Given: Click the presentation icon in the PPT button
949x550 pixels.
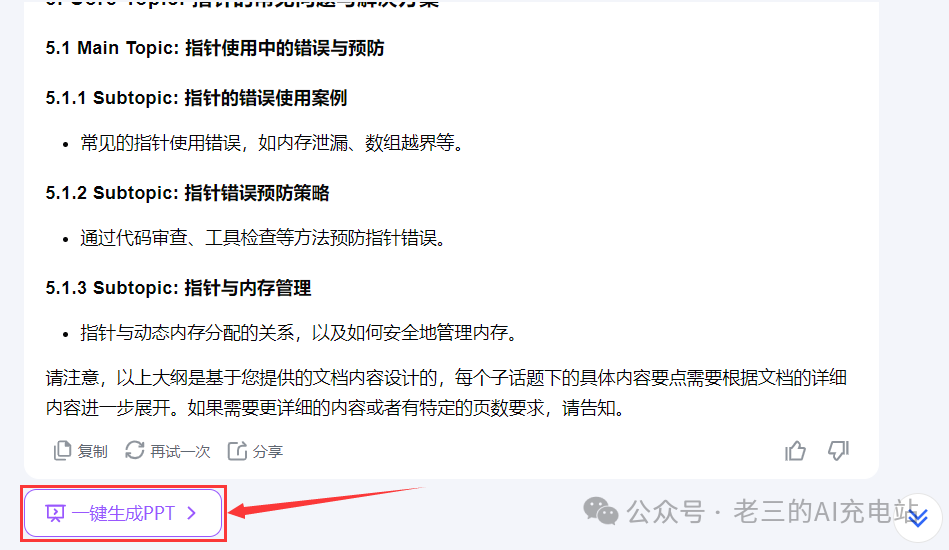Looking at the screenshot, I should pyautogui.click(x=55, y=514).
